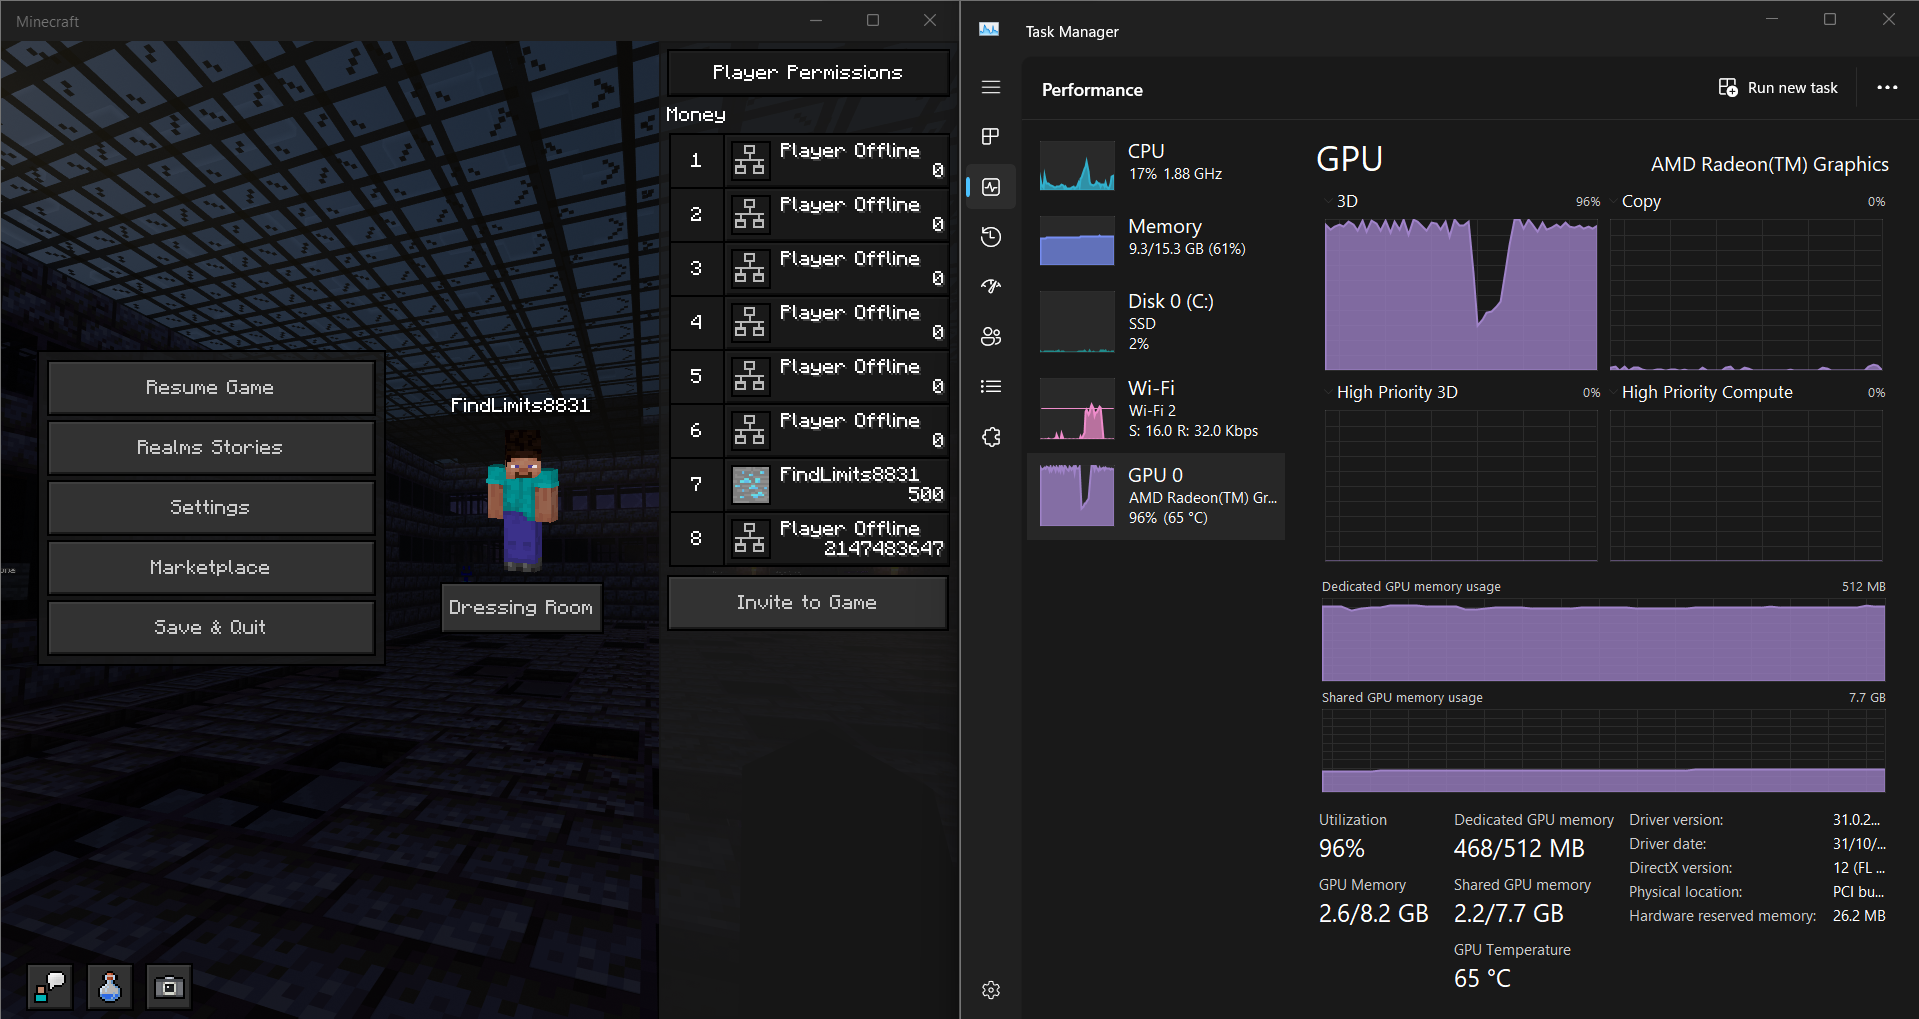Open the Copy engine graph dropdown
Viewport: 1919px width, 1019px height.
pos(1614,202)
